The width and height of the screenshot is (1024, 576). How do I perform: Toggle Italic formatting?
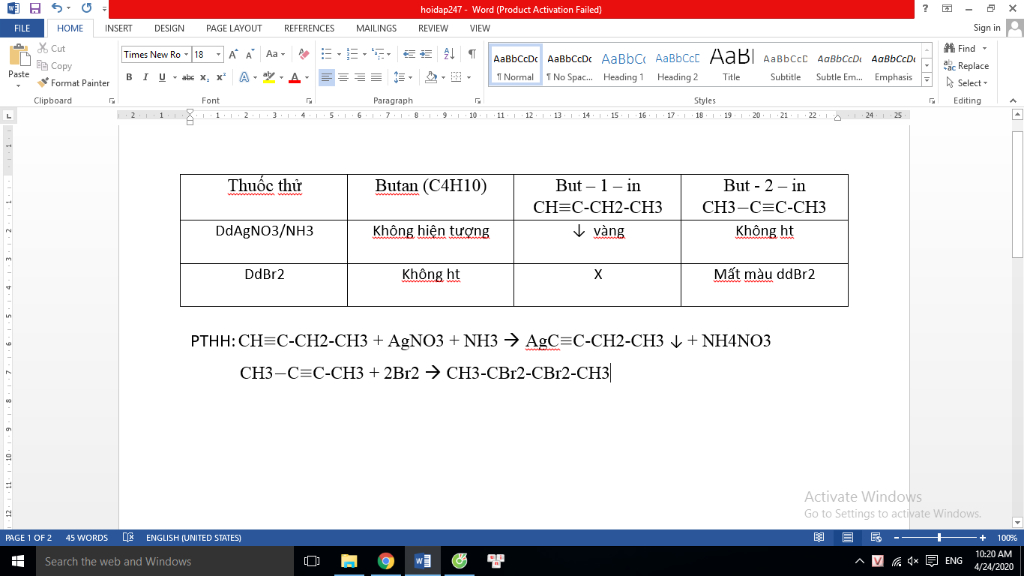coord(146,78)
